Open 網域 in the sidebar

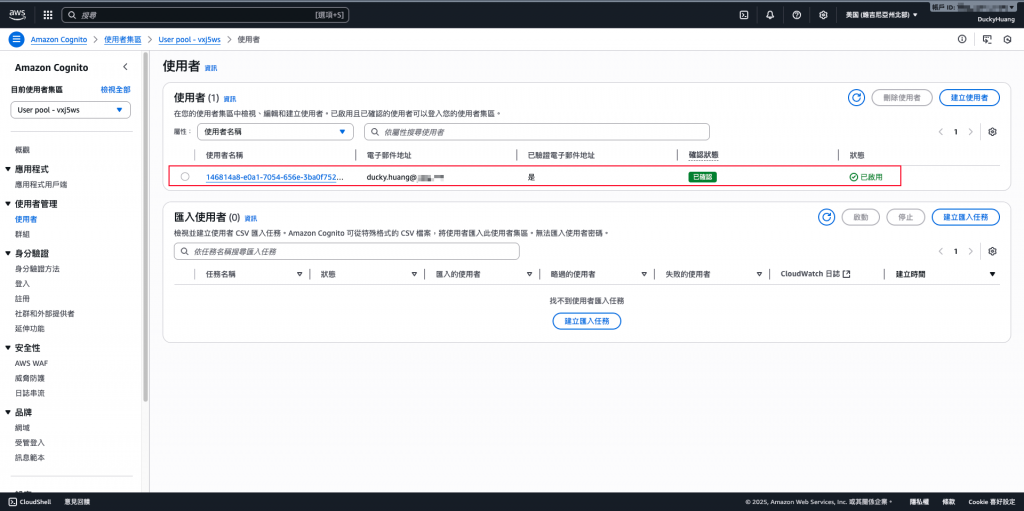click(x=22, y=427)
